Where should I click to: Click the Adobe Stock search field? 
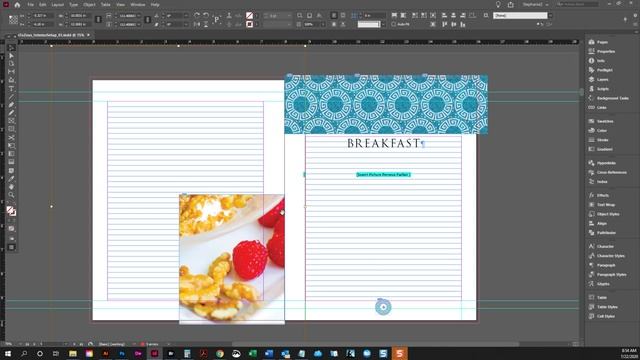[x=577, y=4]
